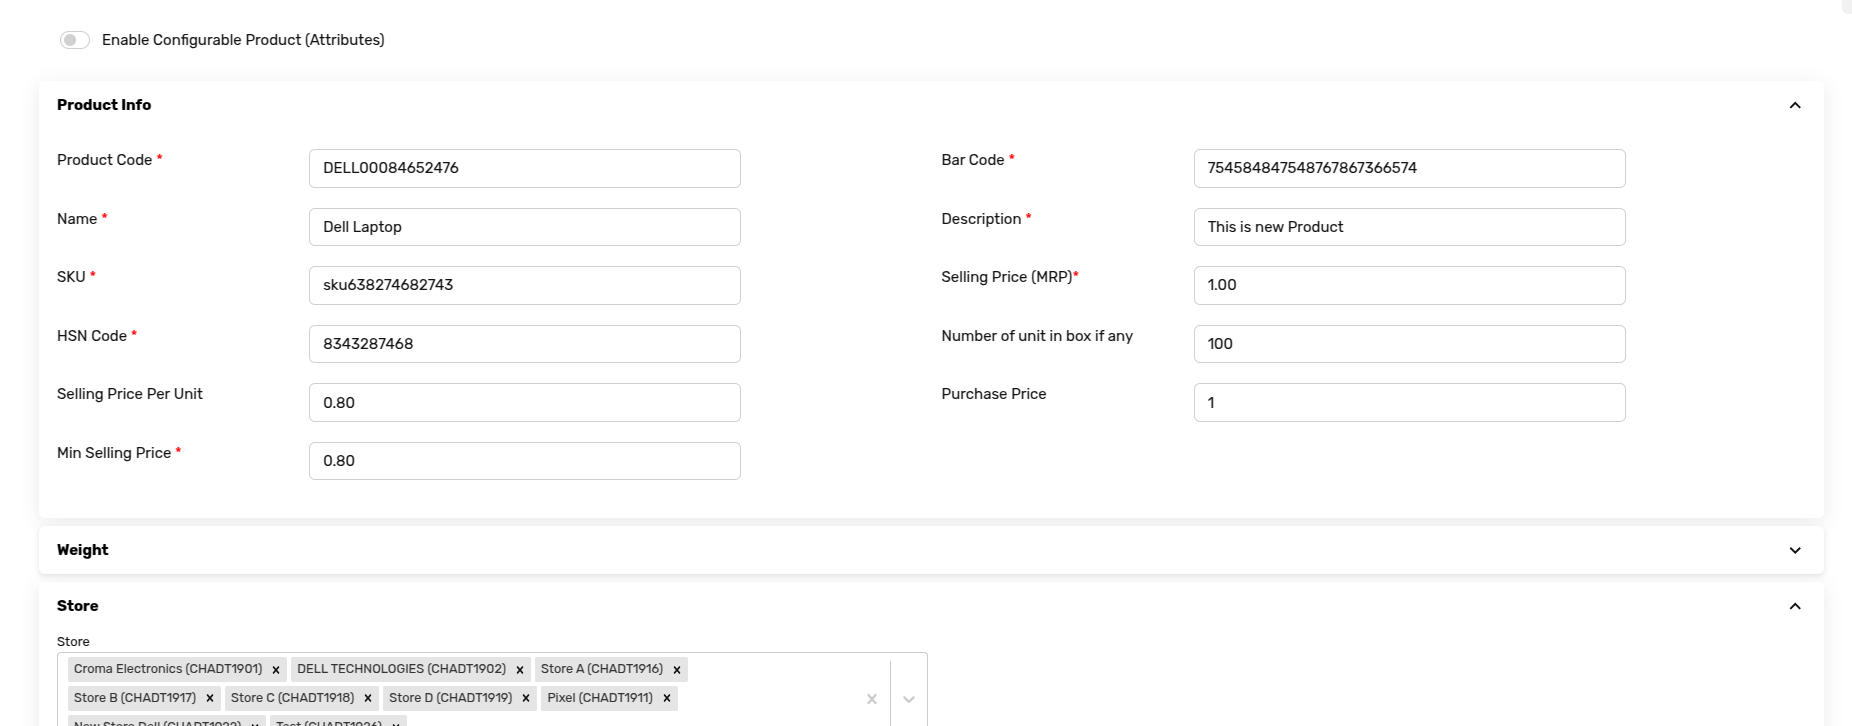
Task: Edit the Product Code field
Action: pyautogui.click(x=525, y=168)
